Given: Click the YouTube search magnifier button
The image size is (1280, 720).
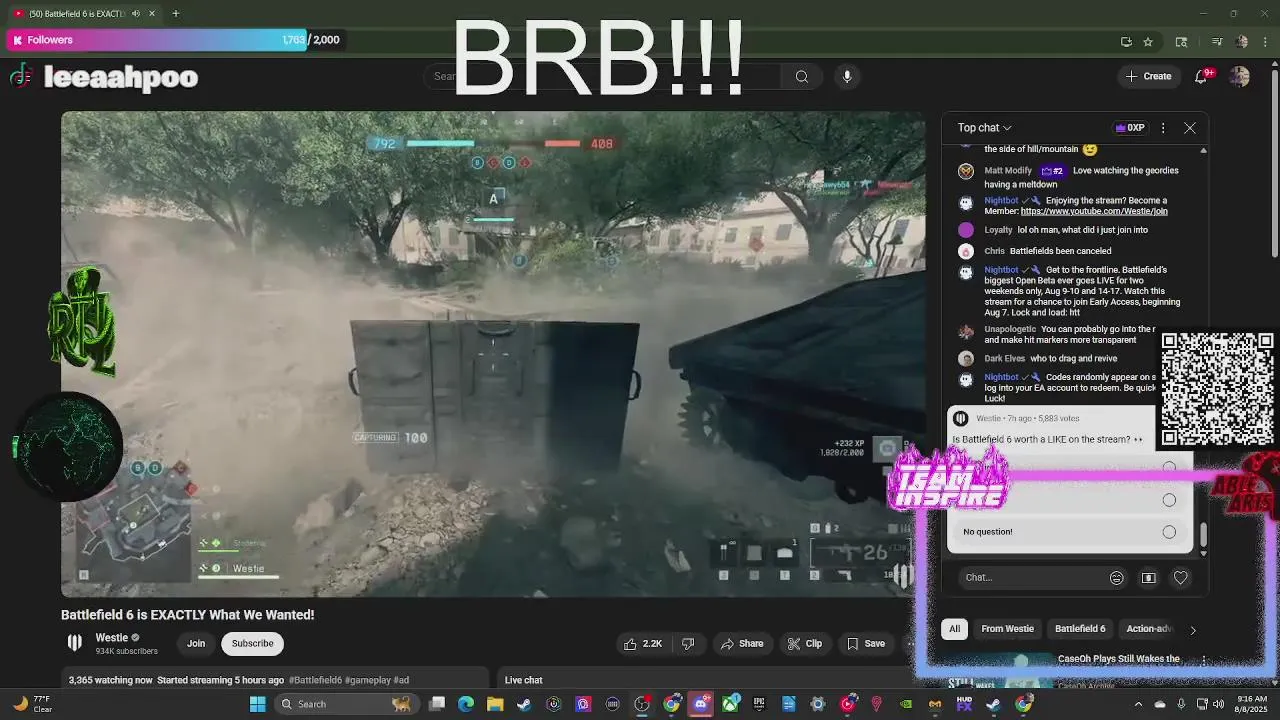Looking at the screenshot, I should 802,76.
